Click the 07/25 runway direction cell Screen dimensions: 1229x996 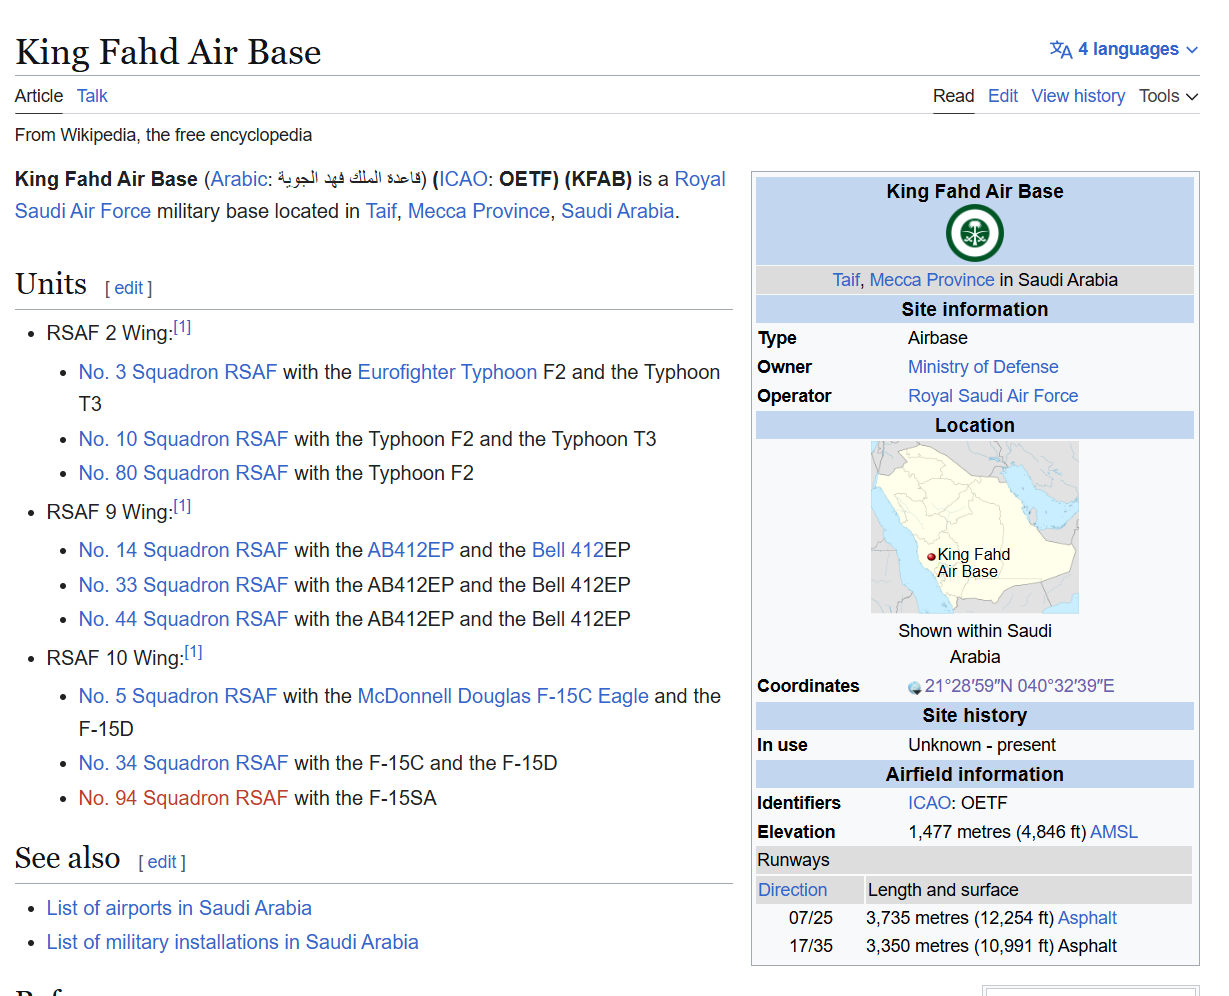(x=811, y=918)
